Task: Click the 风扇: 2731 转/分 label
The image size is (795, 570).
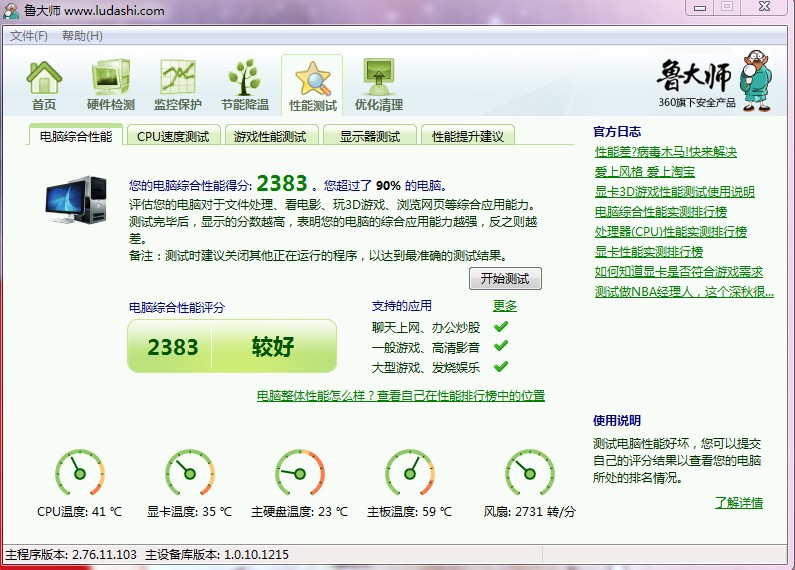Action: pyautogui.click(x=529, y=511)
